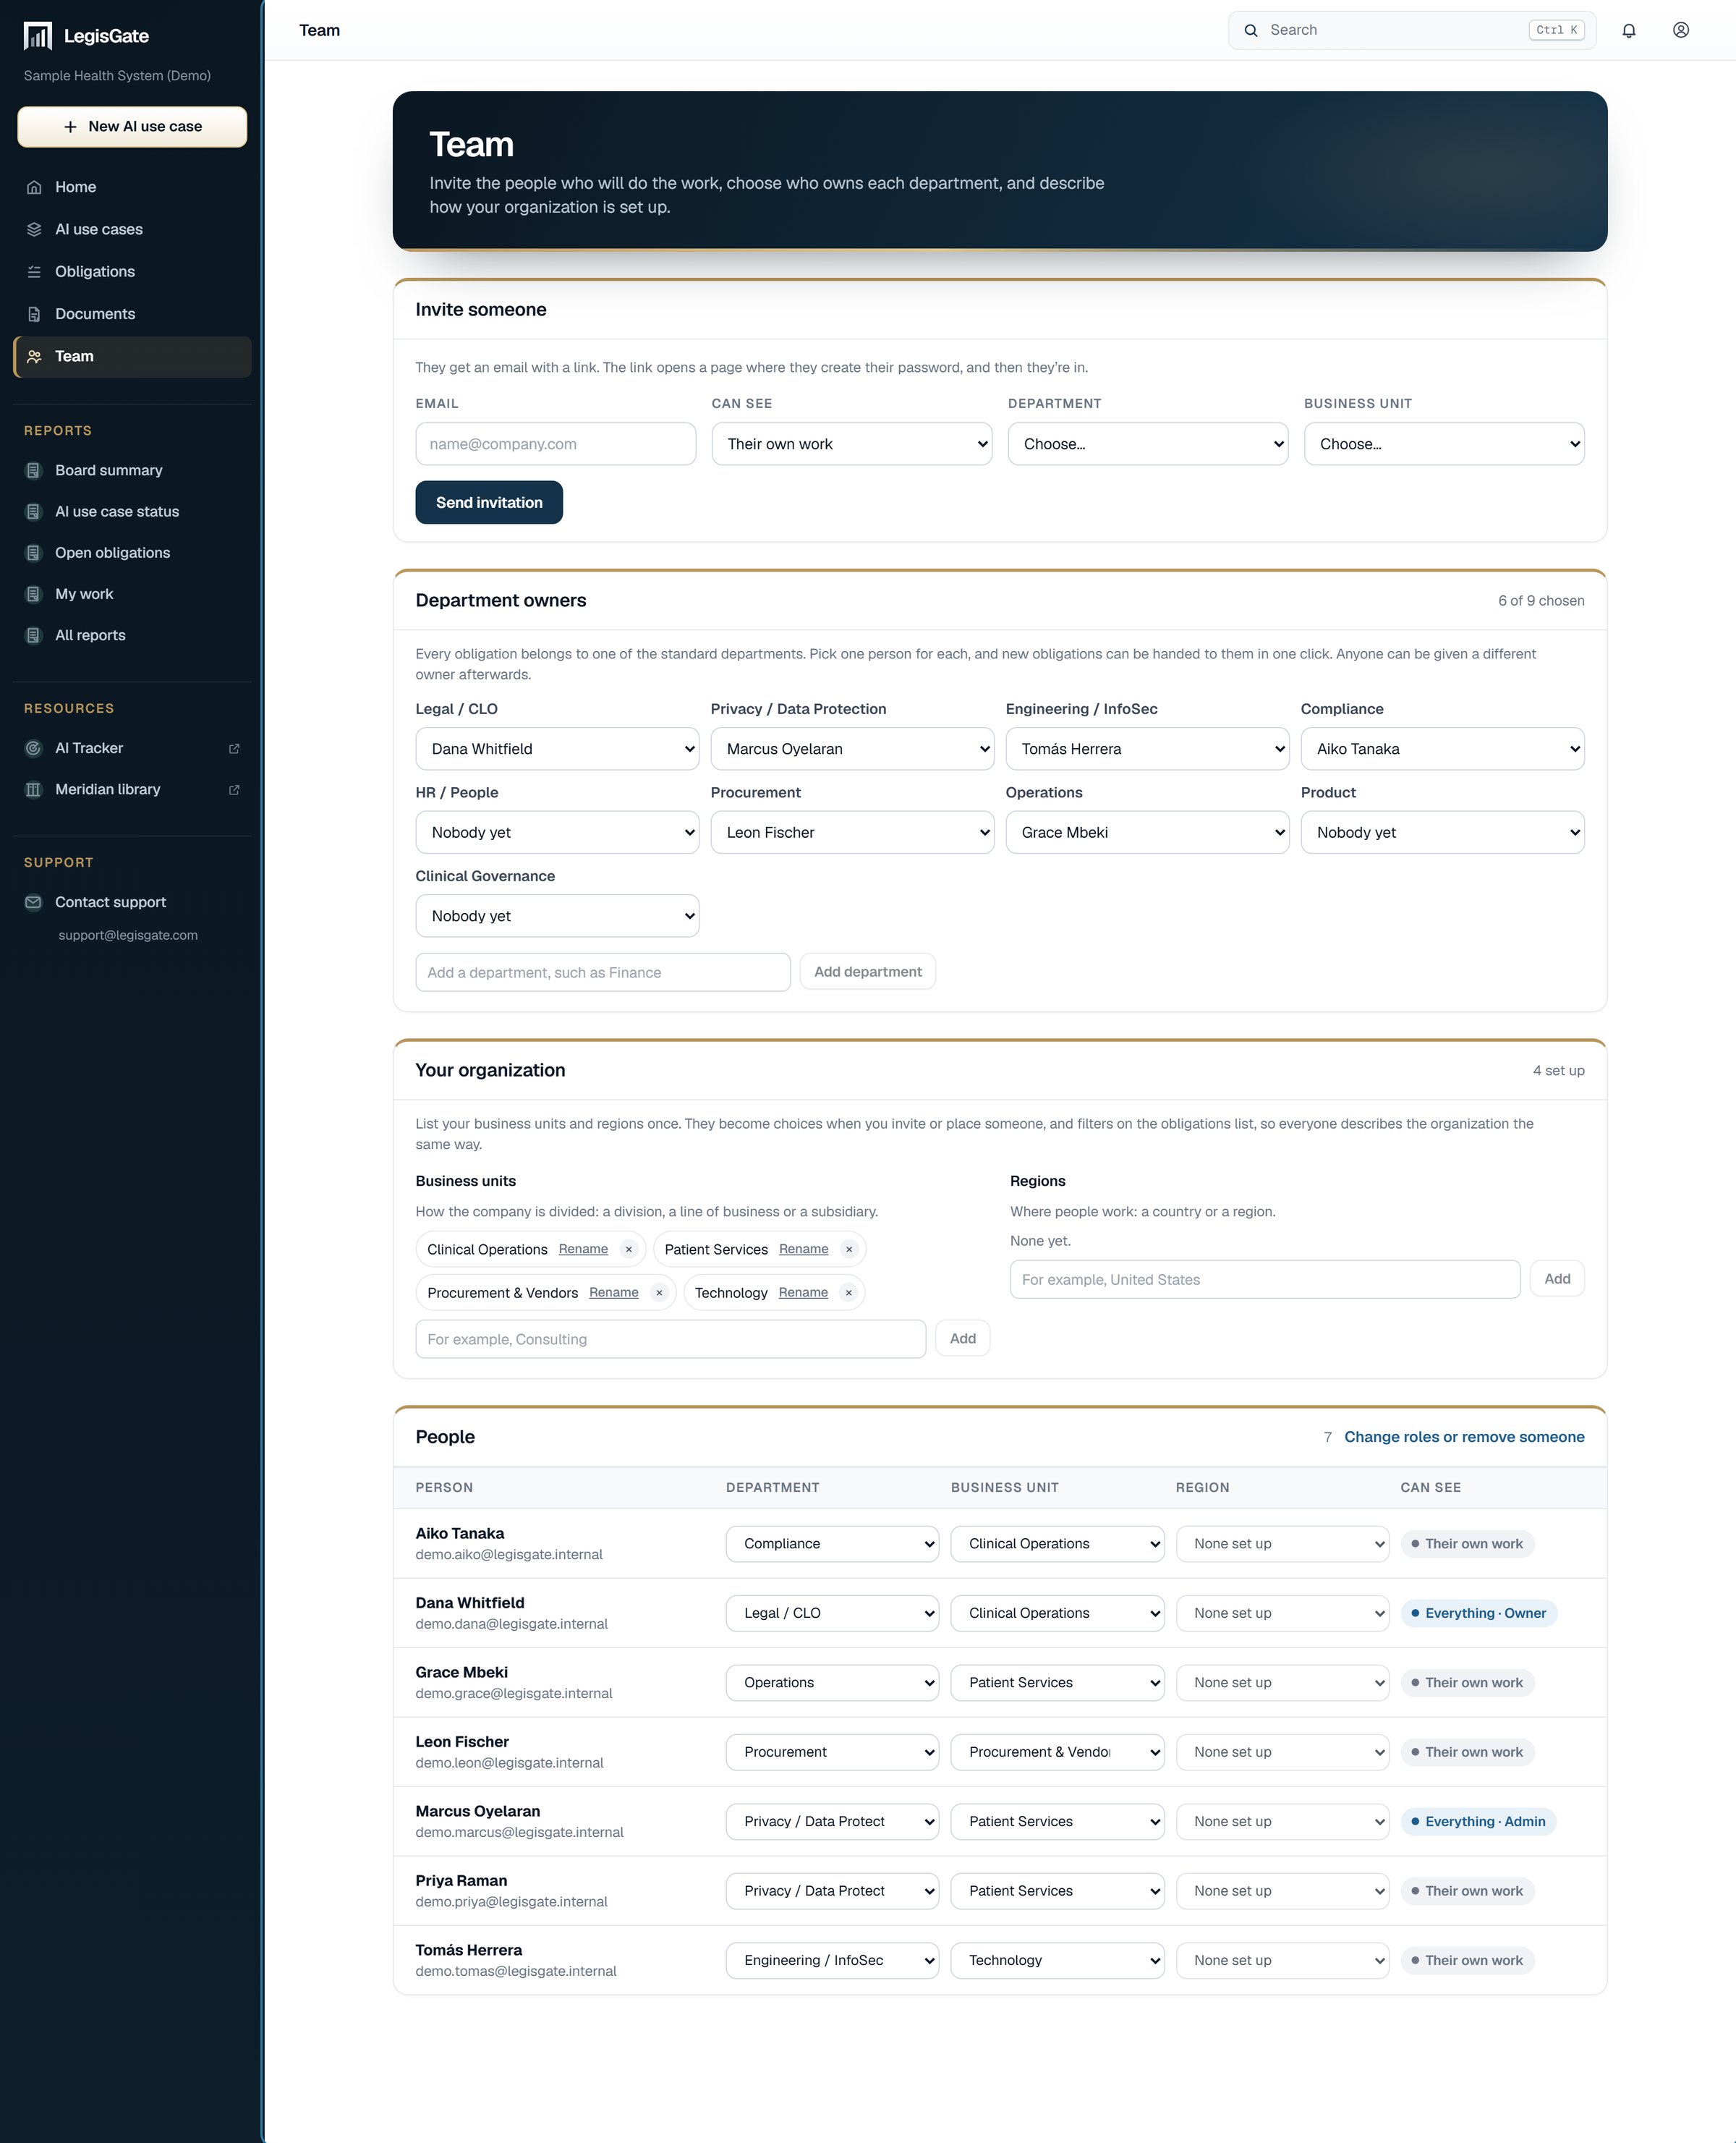Click the Board summary report icon
The height and width of the screenshot is (2143, 1736).
click(x=33, y=470)
